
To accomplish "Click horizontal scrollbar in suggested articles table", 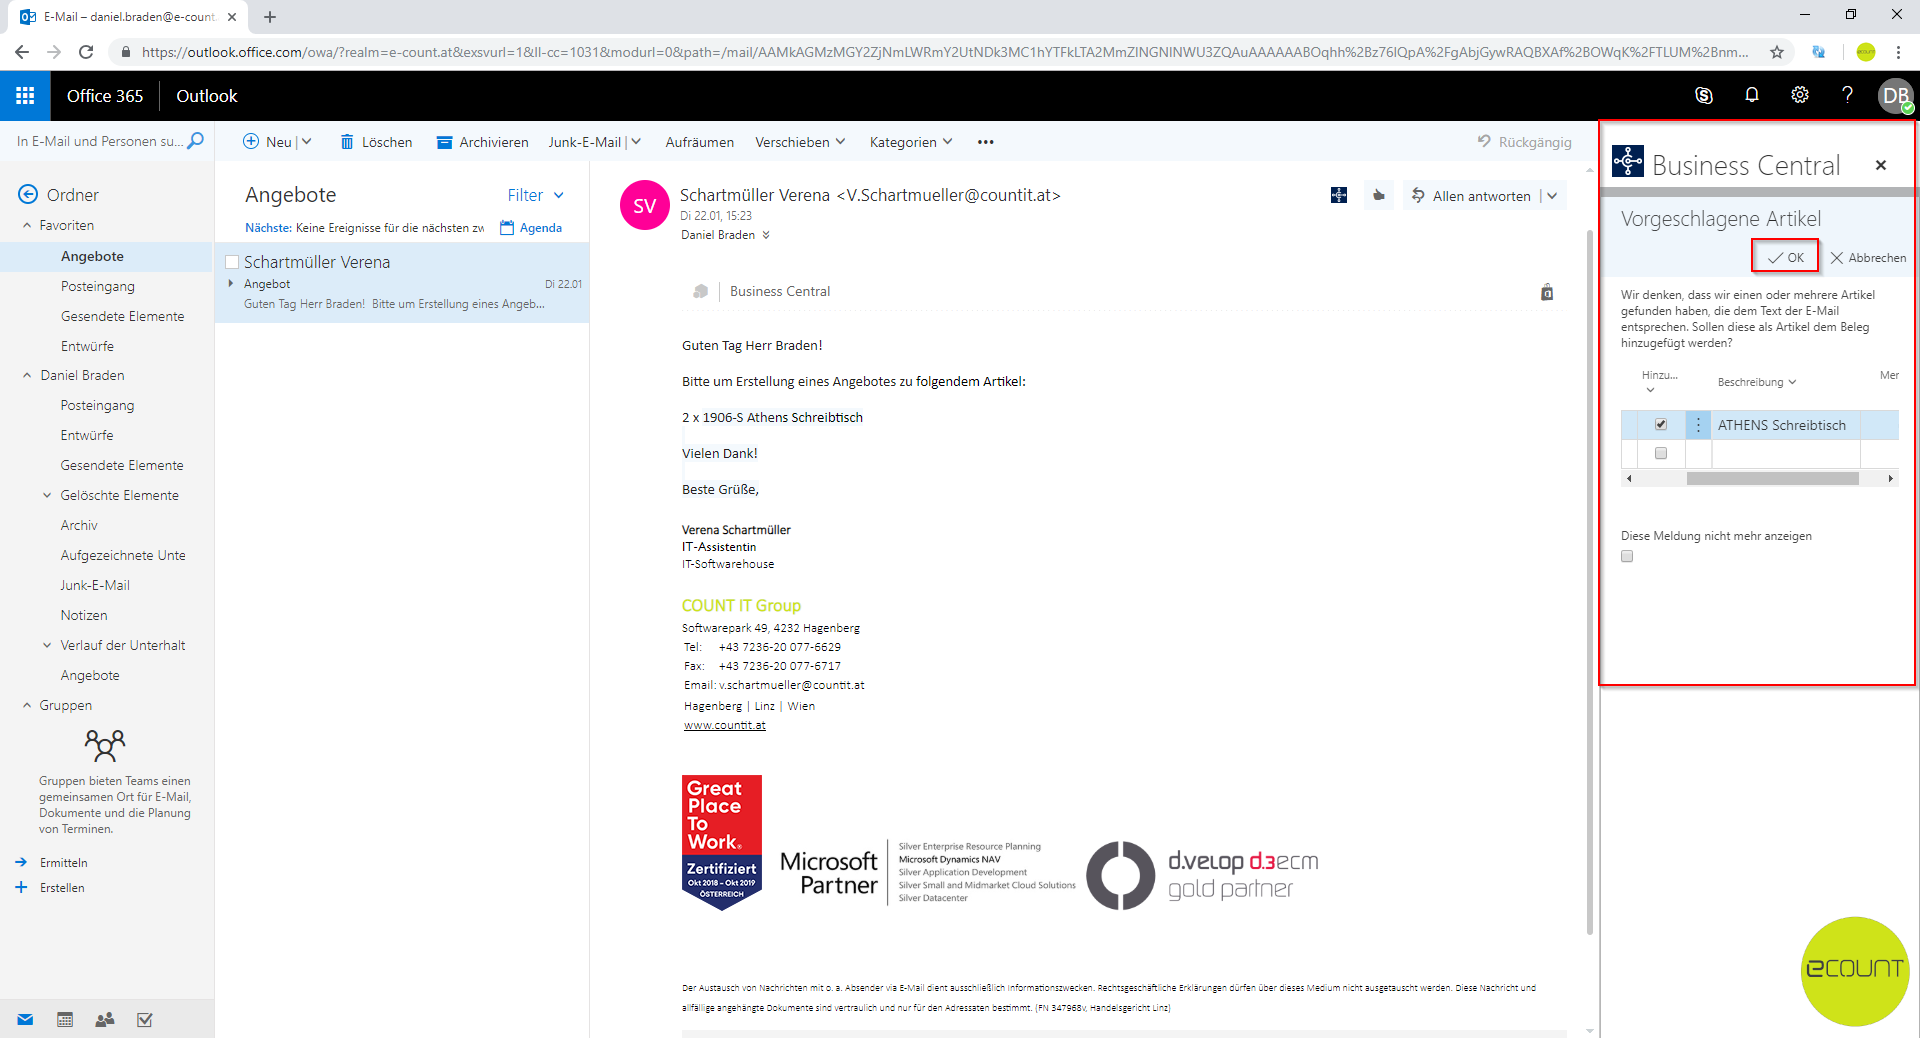I will (1772, 479).
